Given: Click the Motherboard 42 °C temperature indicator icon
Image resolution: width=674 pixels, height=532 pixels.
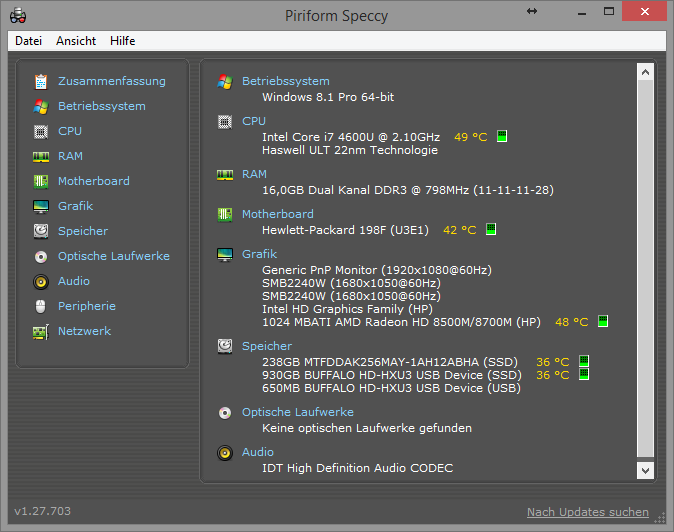Looking at the screenshot, I should coord(491,229).
